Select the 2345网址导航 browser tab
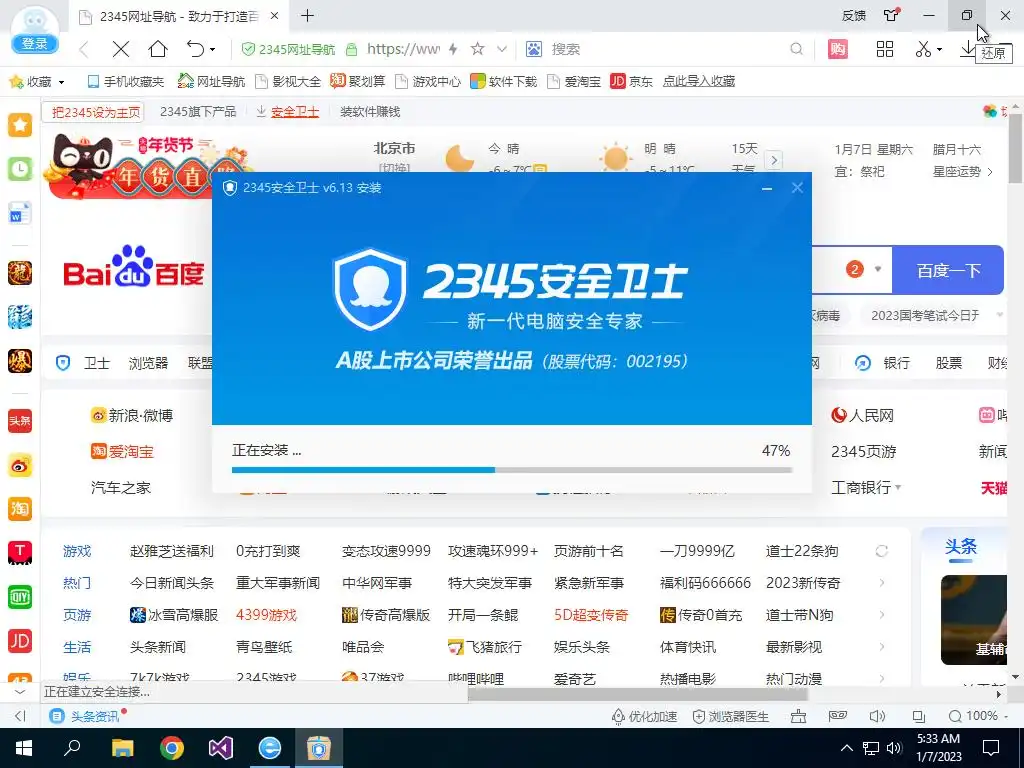Viewport: 1024px width, 768px height. coord(180,16)
